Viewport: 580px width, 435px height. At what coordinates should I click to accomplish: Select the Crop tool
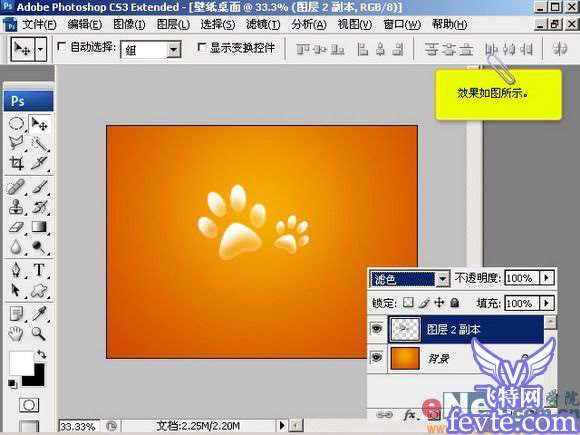[x=16, y=163]
